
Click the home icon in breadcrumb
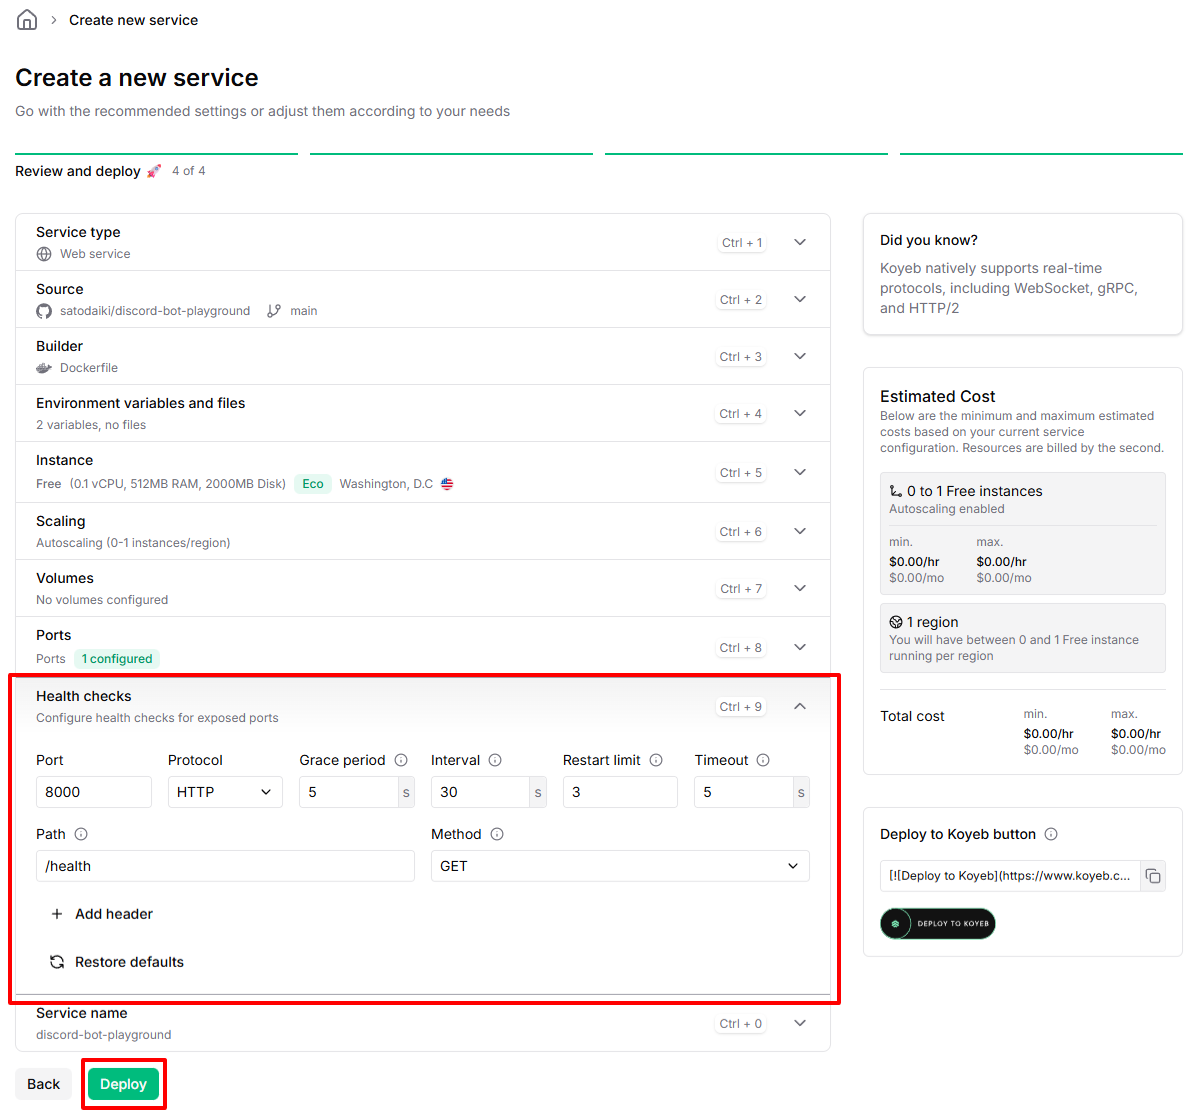pyautogui.click(x=27, y=20)
